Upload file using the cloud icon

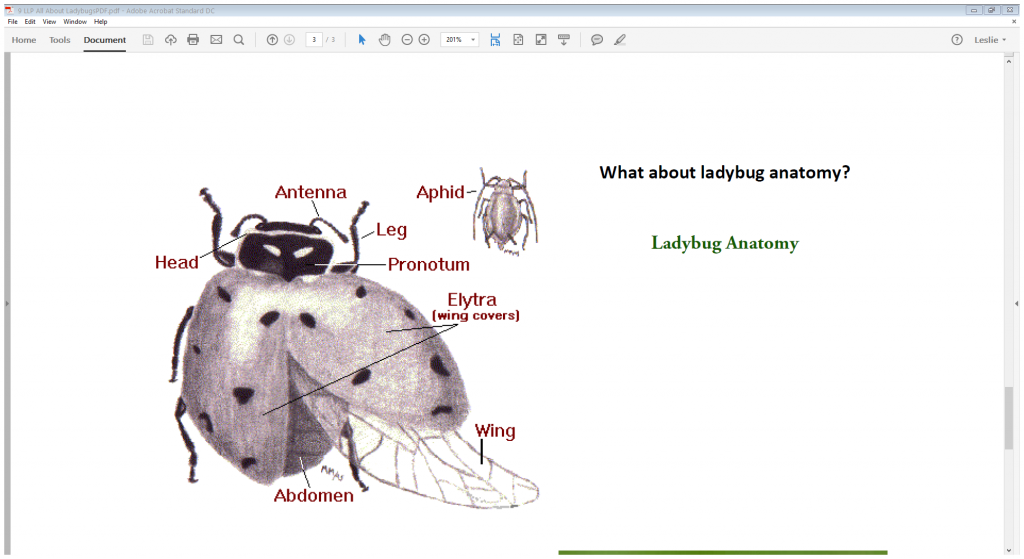click(171, 40)
